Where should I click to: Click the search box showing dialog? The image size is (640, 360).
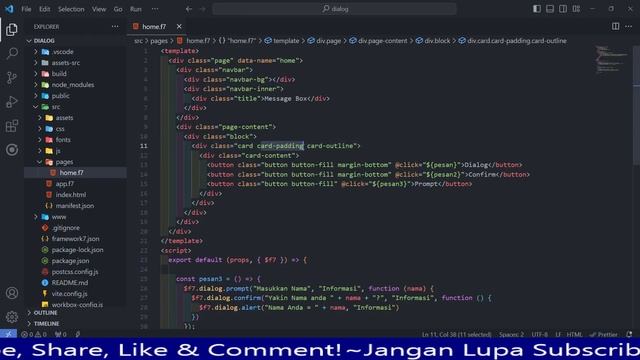[x=334, y=9]
